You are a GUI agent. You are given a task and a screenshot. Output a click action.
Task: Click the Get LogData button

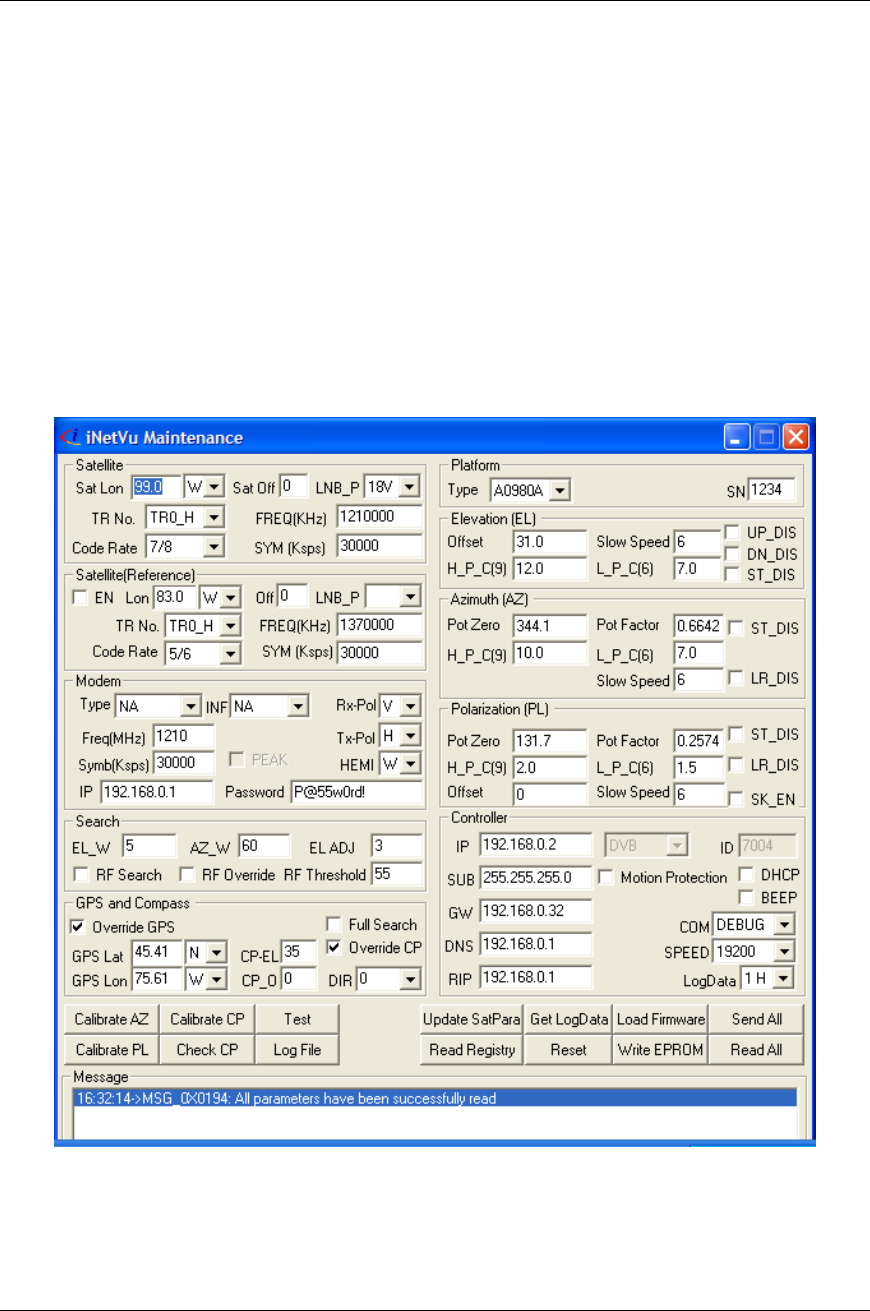[568, 1020]
